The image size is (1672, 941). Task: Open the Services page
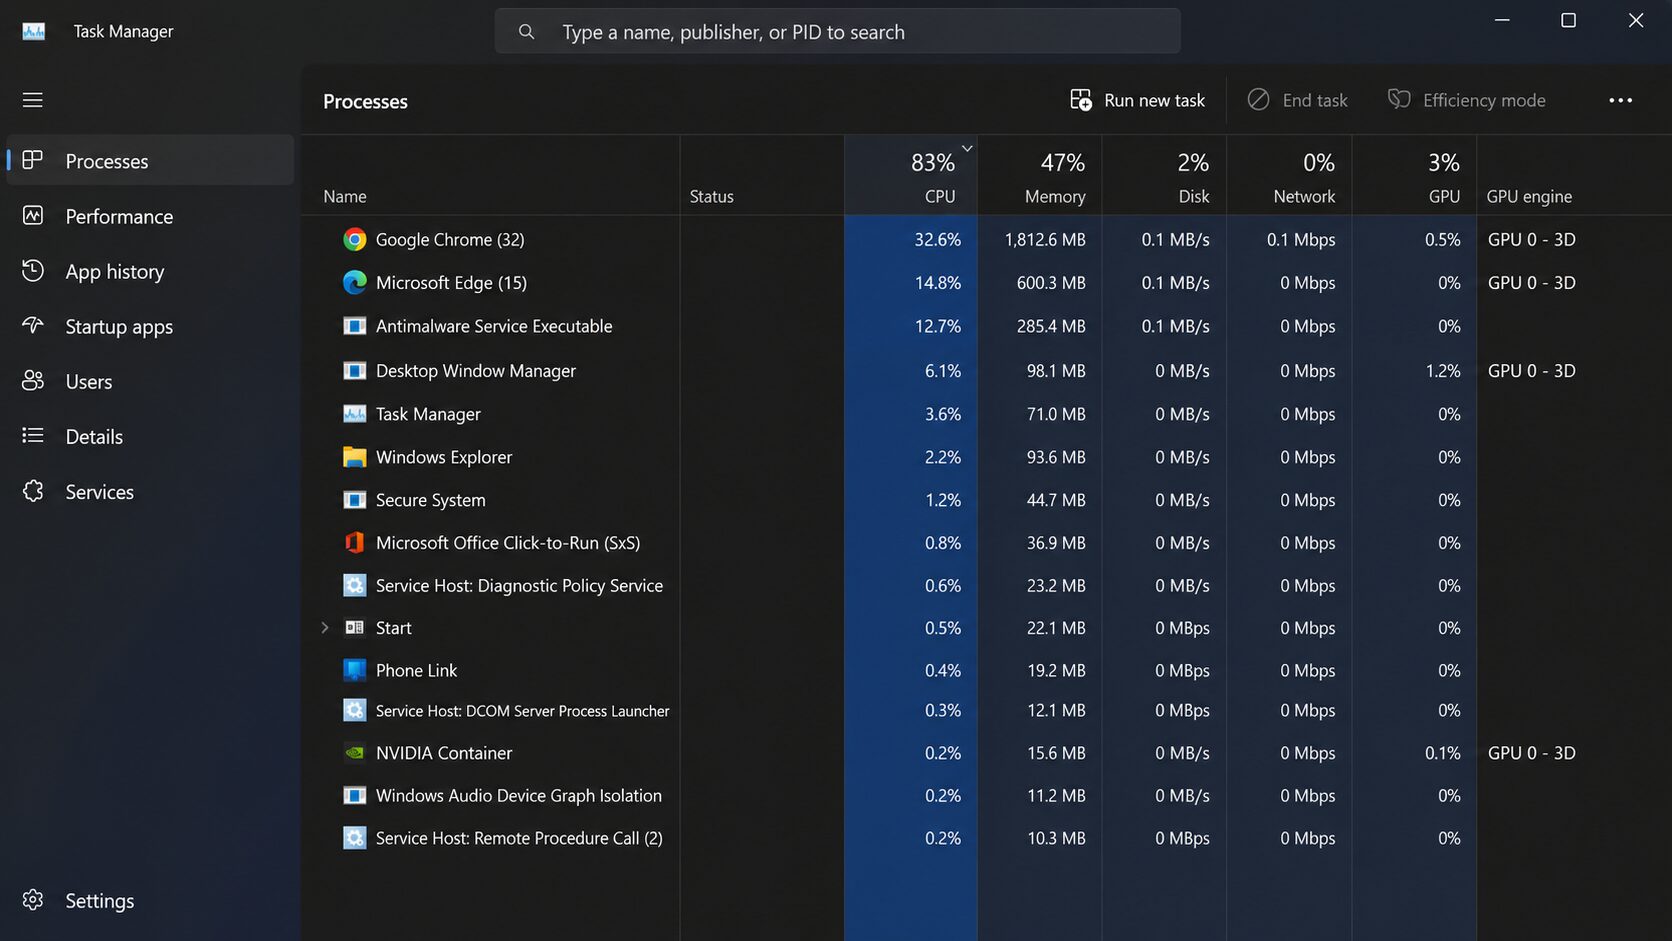coord(150,491)
